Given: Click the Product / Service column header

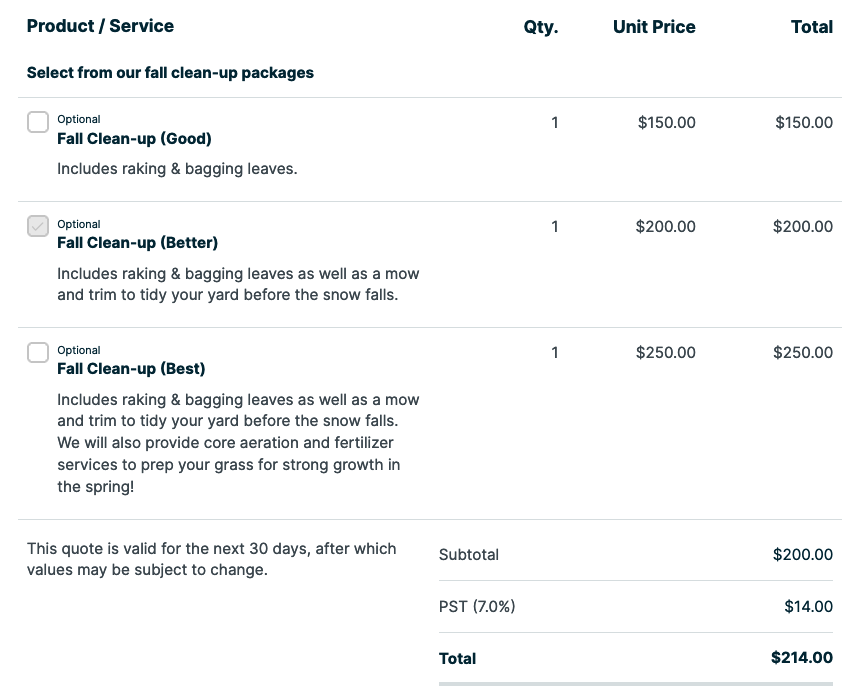Looking at the screenshot, I should (x=100, y=26).
